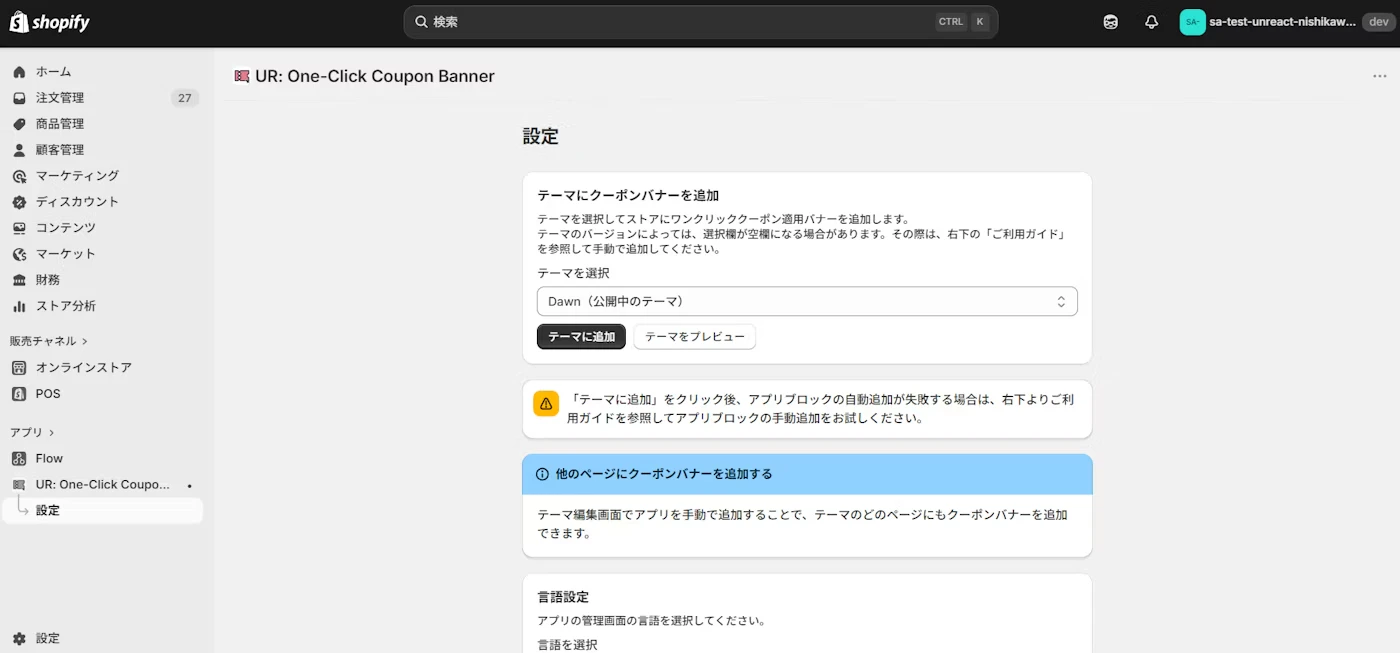Click the bottom 設定 gear icon

click(x=19, y=639)
